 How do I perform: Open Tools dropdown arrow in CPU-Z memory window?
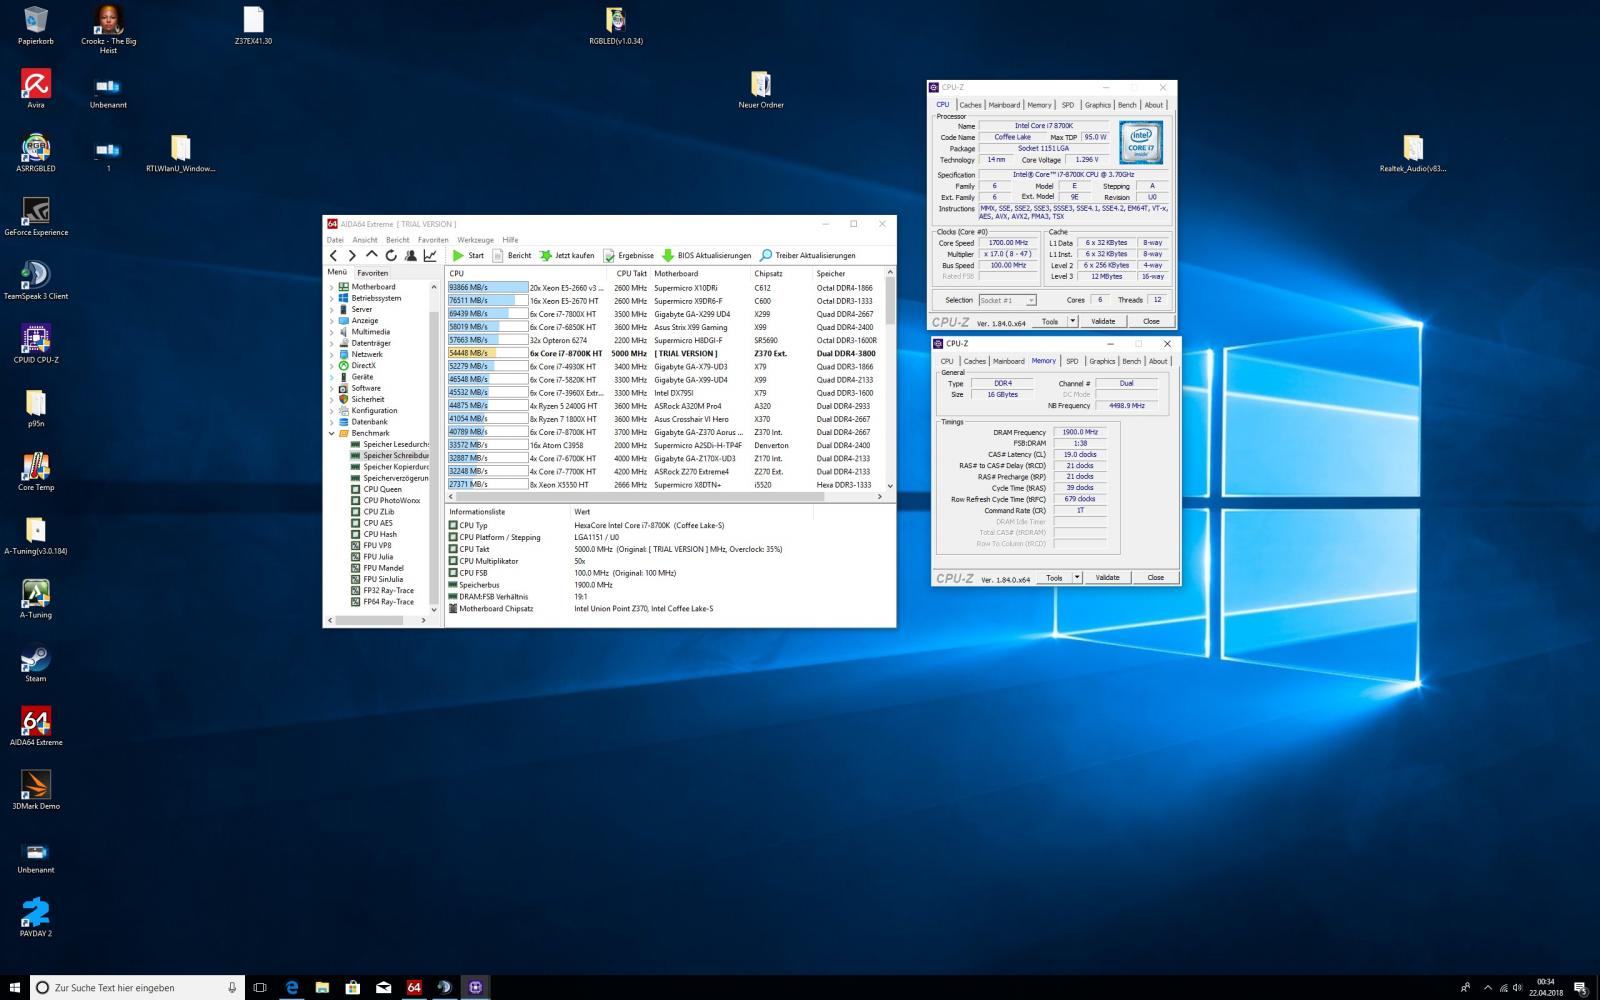[1077, 578]
